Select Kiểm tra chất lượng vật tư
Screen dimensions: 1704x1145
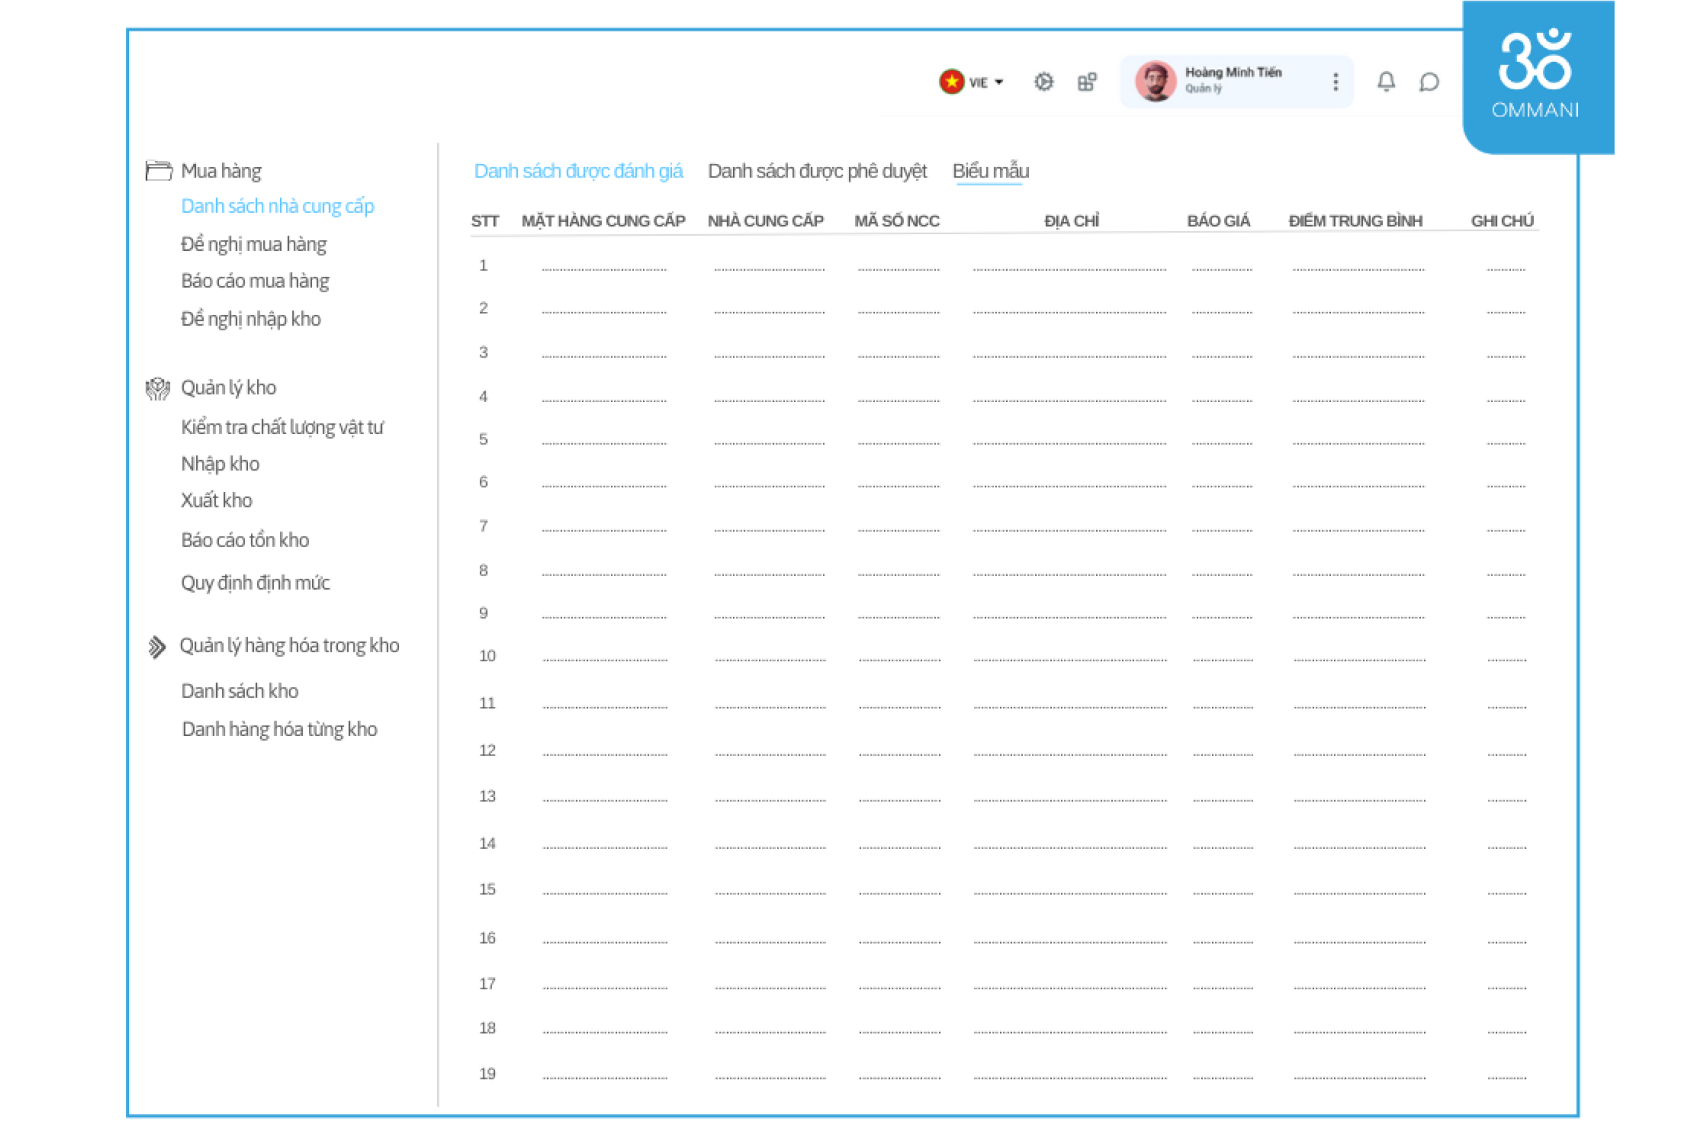click(282, 427)
